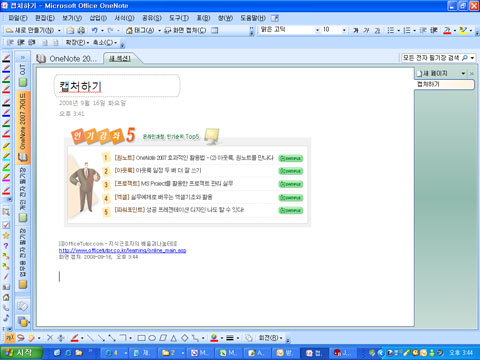Click the 축소(C) button
Viewport: 480px width, 360px height.
click(105, 43)
